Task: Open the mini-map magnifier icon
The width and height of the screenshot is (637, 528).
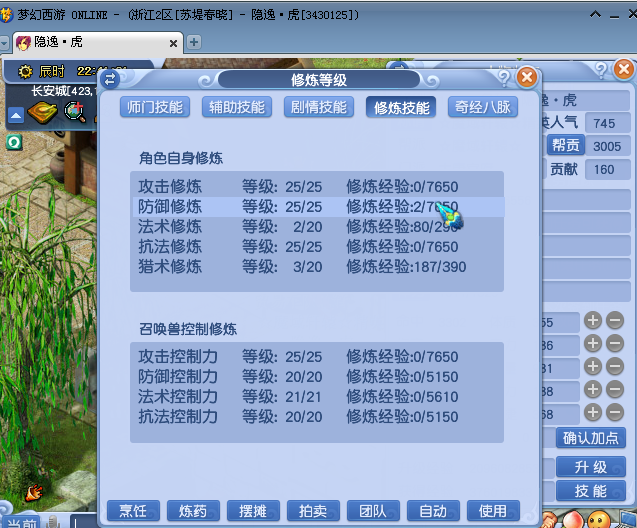Action: (75, 112)
